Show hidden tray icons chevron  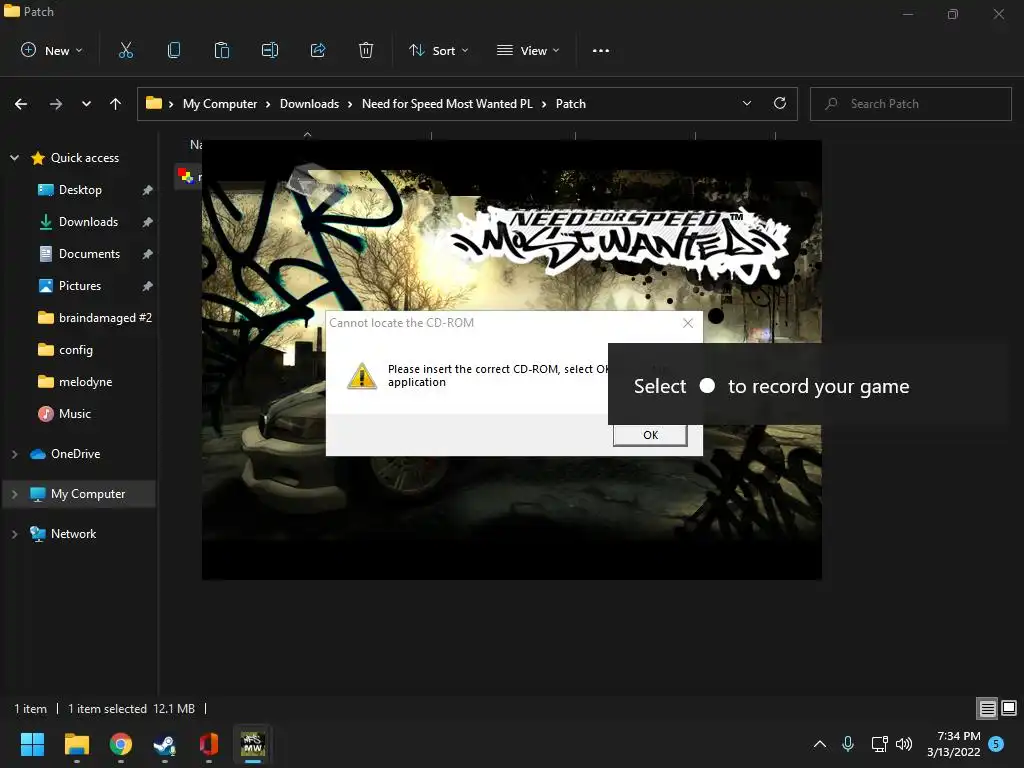coord(820,743)
